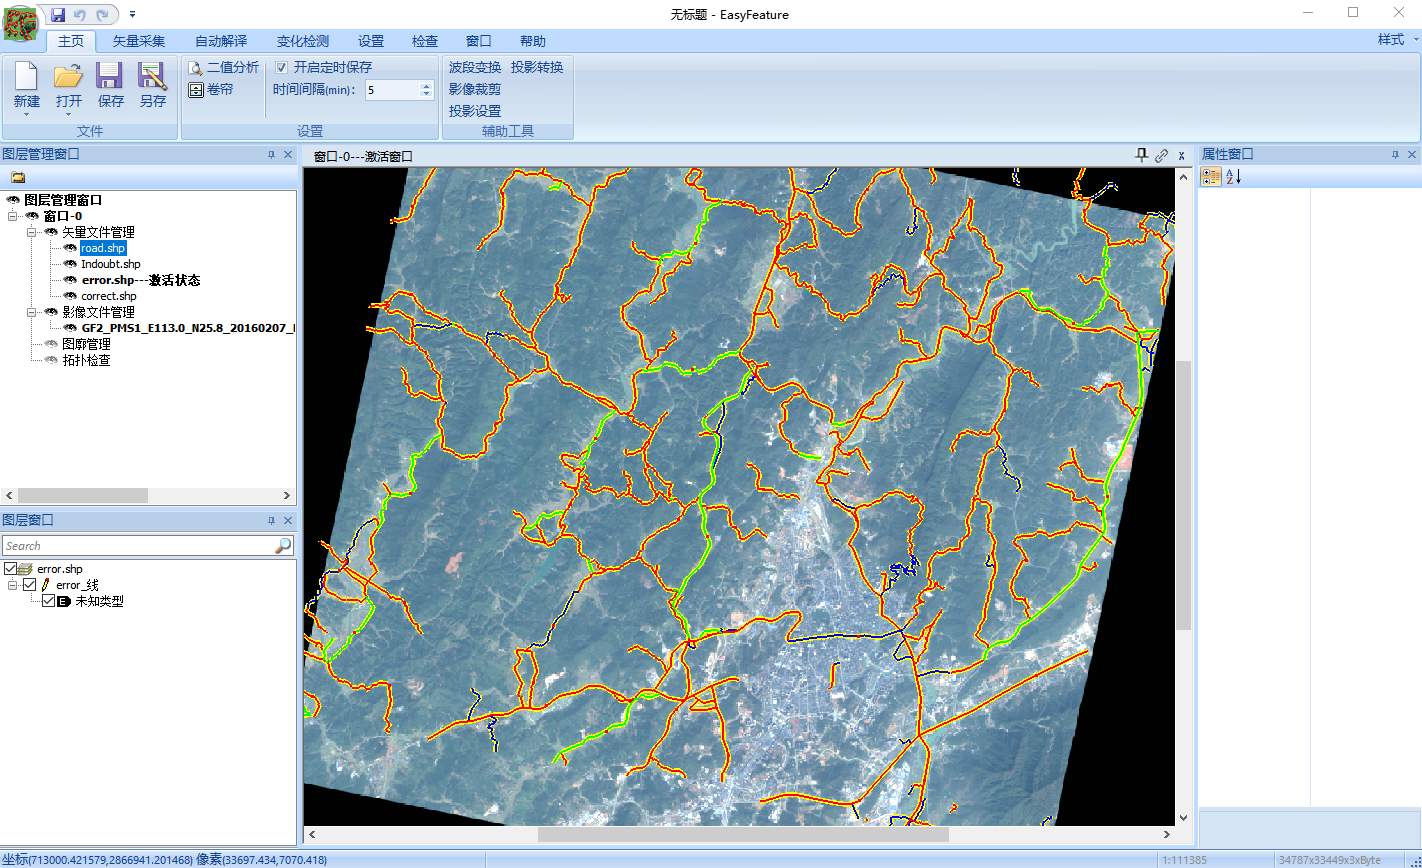Open the 打开 dropdown arrow
1422x868 pixels.
68,114
